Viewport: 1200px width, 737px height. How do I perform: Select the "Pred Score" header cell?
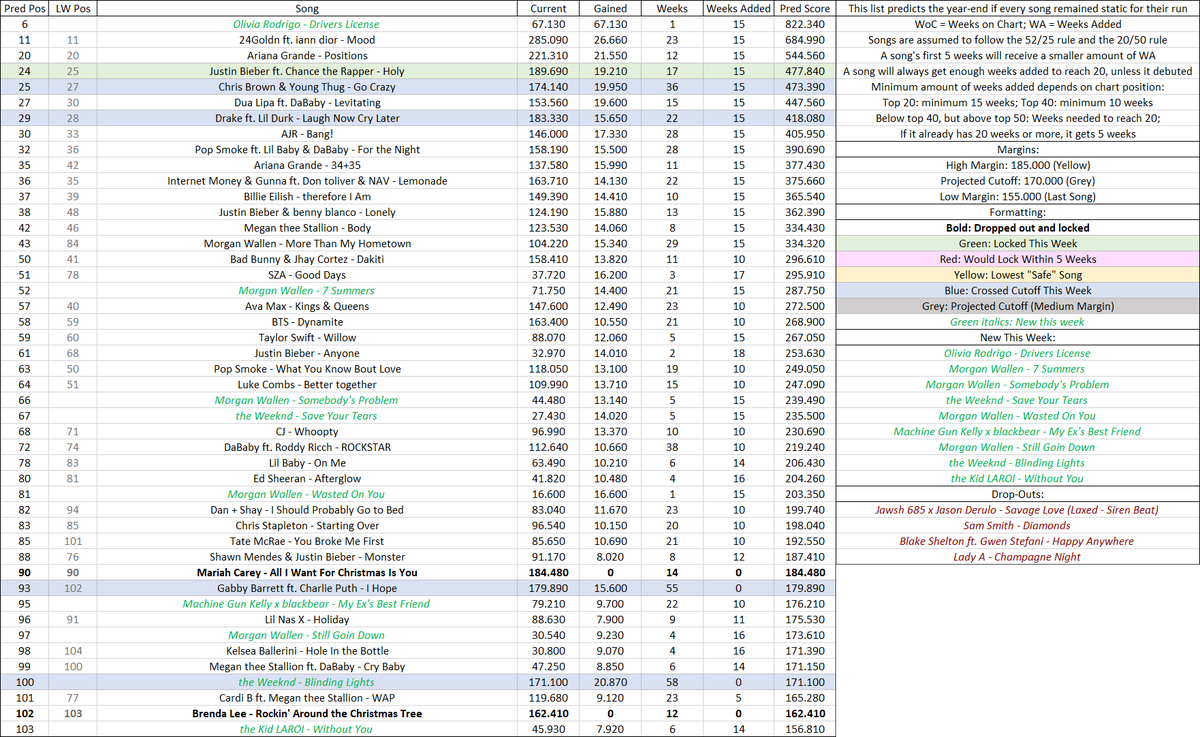pos(806,8)
